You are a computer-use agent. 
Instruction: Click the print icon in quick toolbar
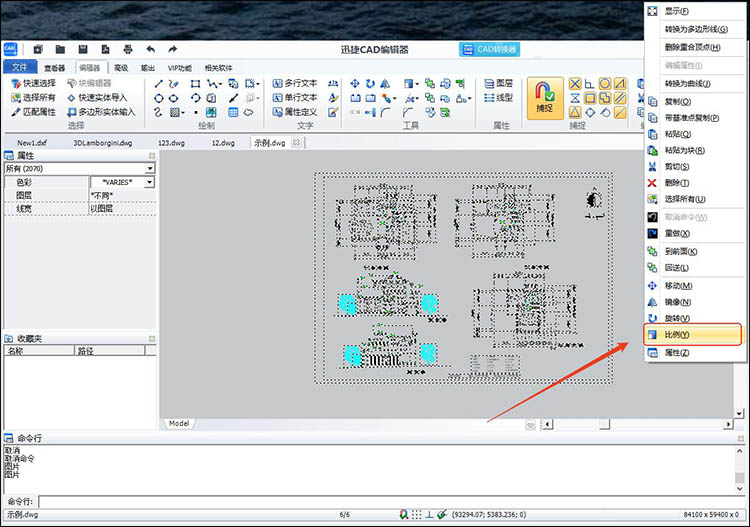pyautogui.click(x=128, y=49)
